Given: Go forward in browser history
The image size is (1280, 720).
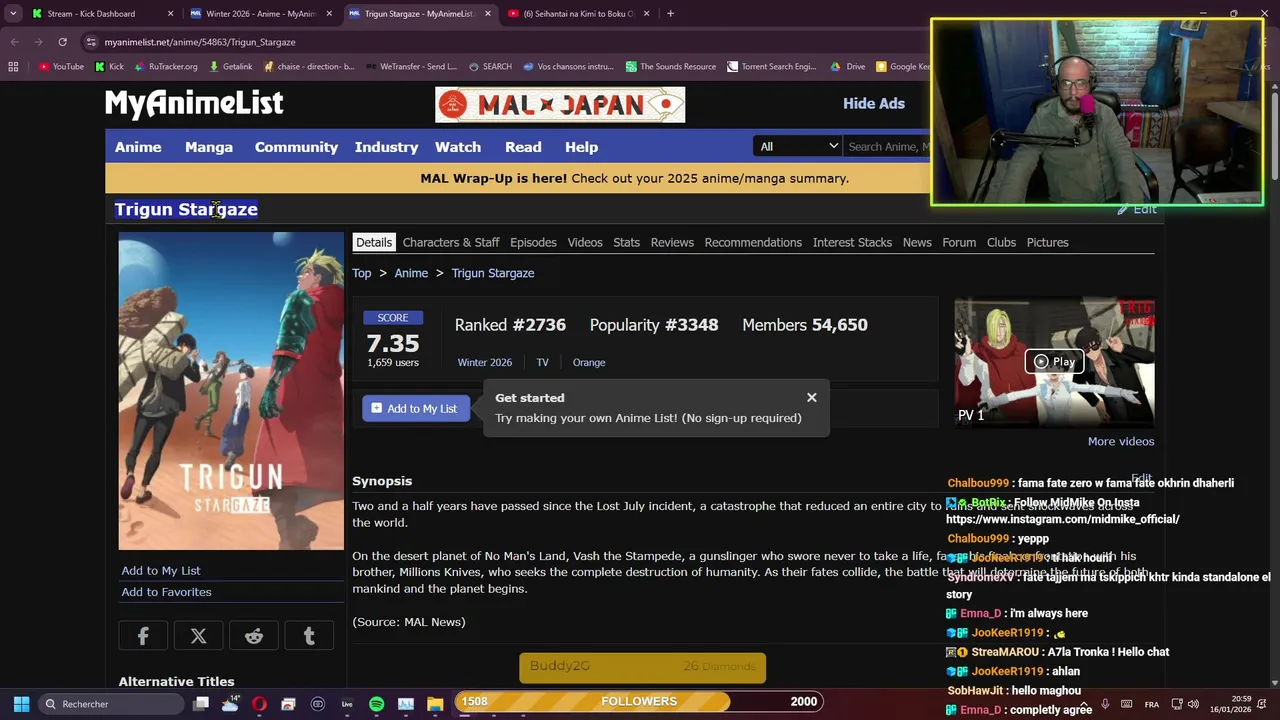Looking at the screenshot, I should click(x=38, y=42).
